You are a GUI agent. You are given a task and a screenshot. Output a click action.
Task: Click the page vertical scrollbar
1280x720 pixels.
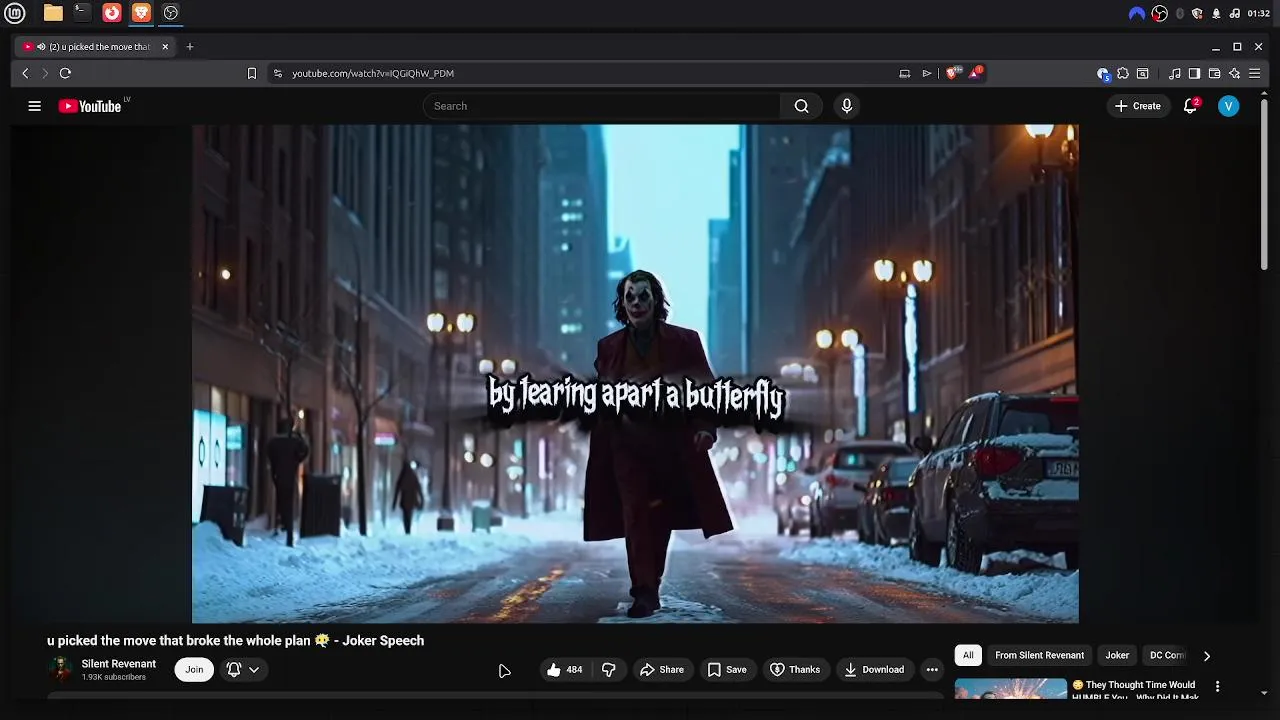[1264, 183]
